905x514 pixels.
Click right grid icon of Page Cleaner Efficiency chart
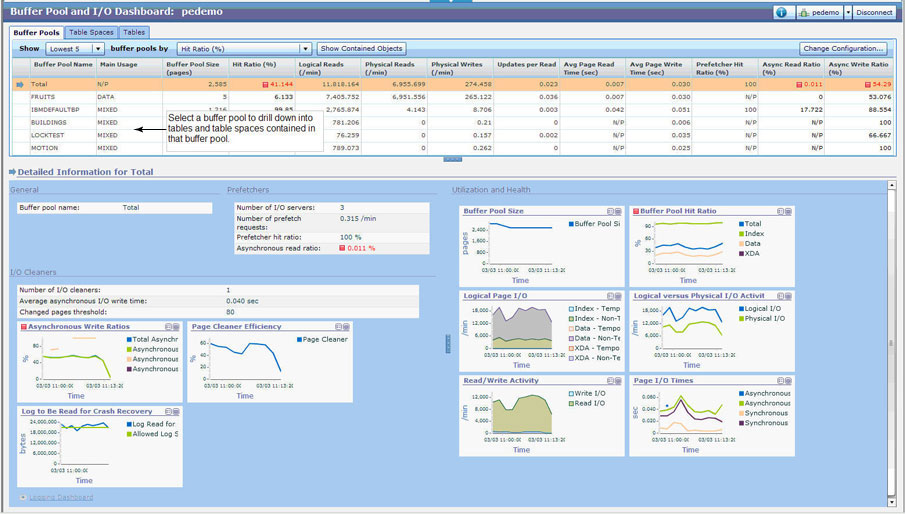coord(346,327)
